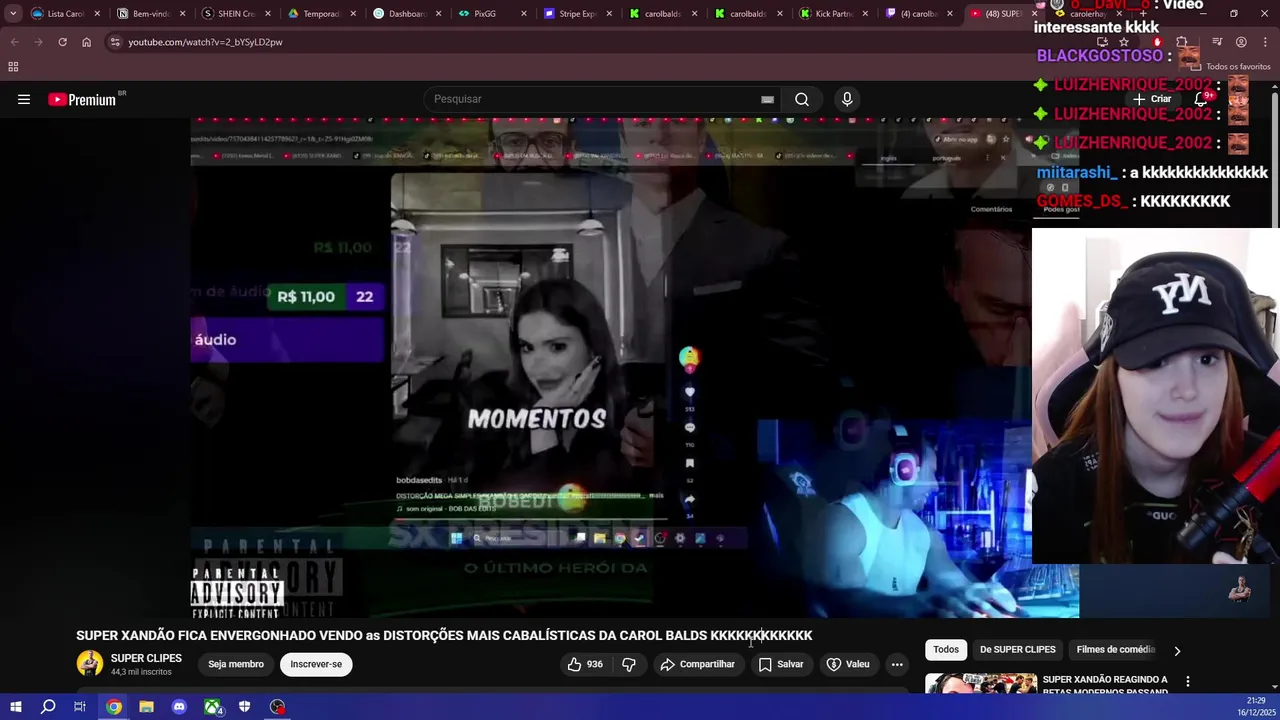
Task: Open the browser profile avatar
Action: coord(1241,42)
